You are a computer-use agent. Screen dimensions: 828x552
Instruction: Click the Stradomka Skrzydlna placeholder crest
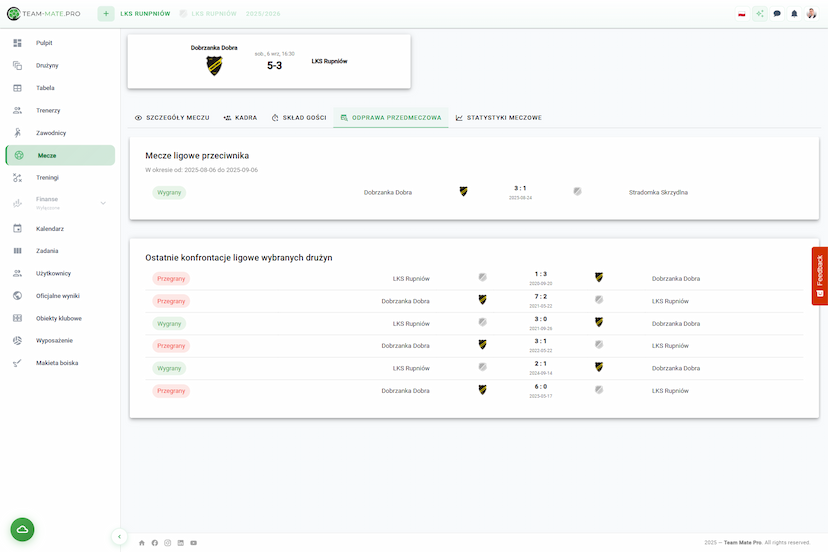578,191
